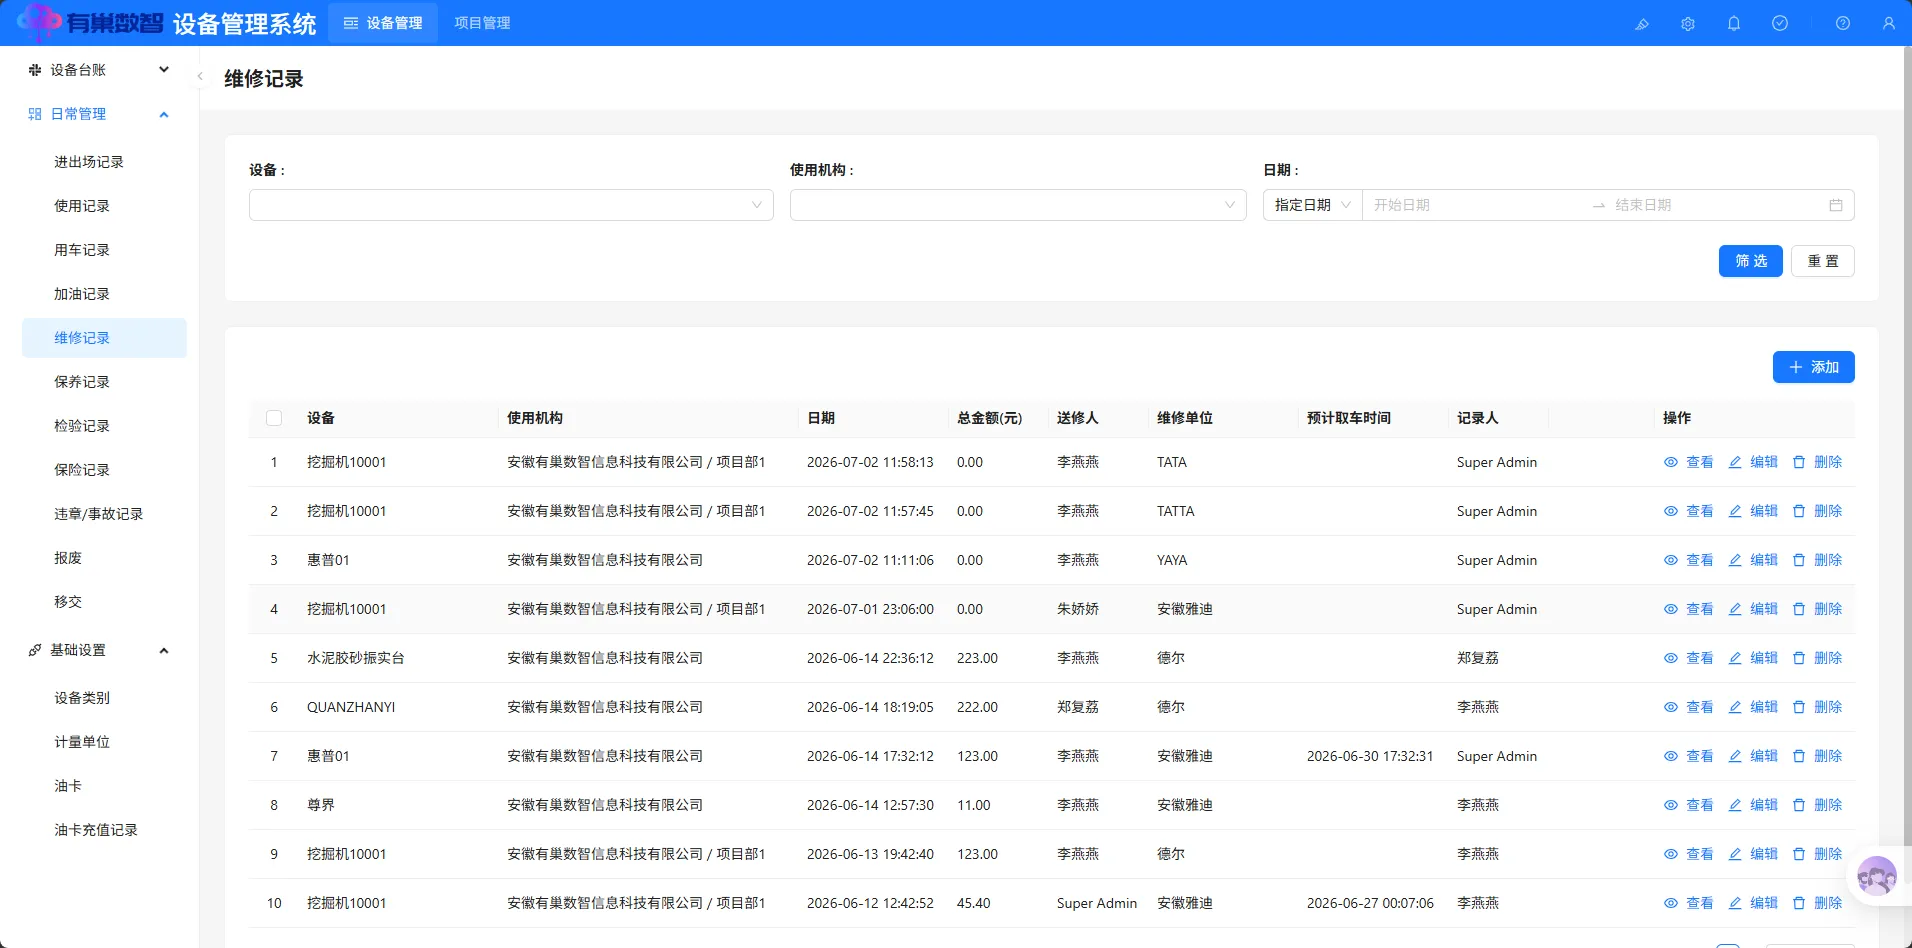Collapse 日常管理 sidebar group
This screenshot has width=1912, height=948.
(x=99, y=114)
